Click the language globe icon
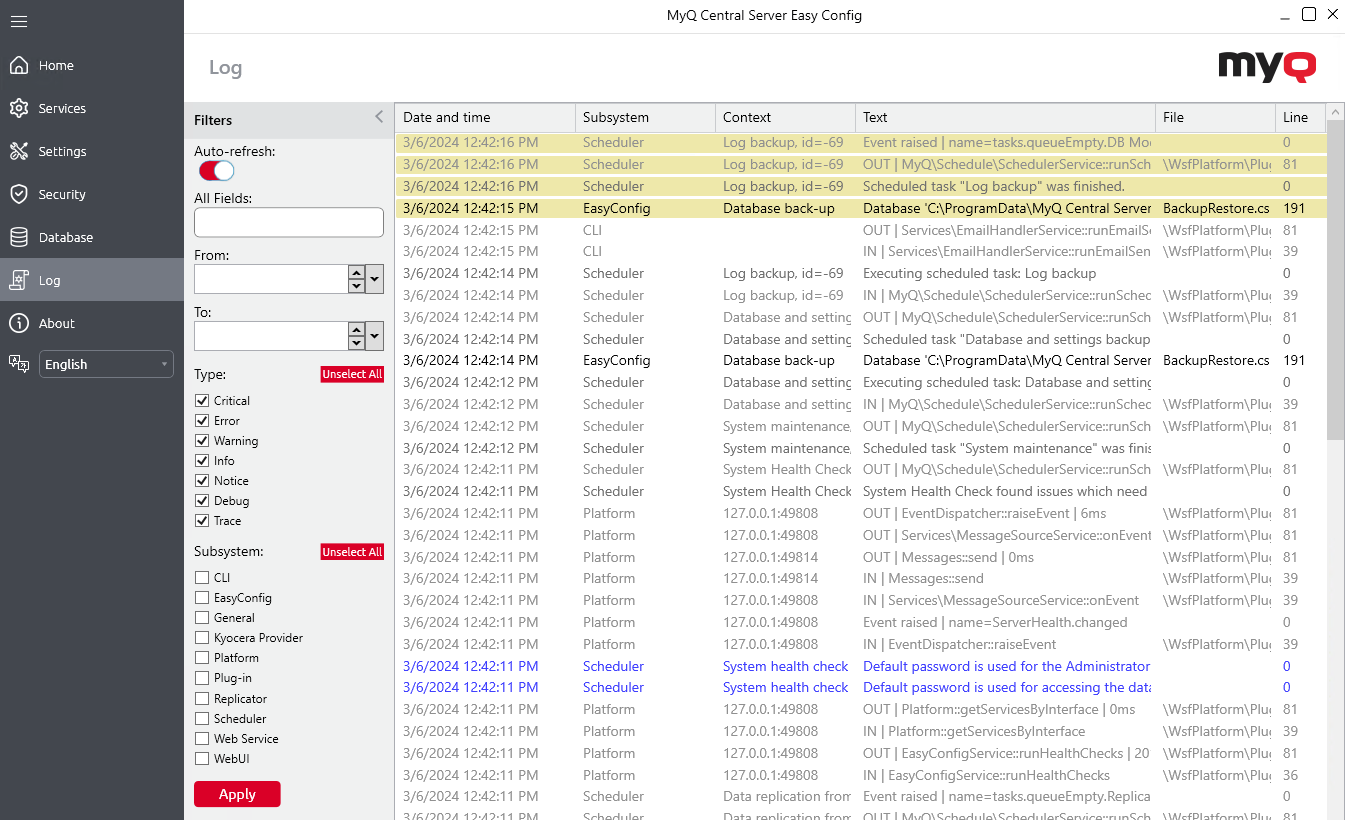Screen dimensions: 1345x820 pos(19,363)
